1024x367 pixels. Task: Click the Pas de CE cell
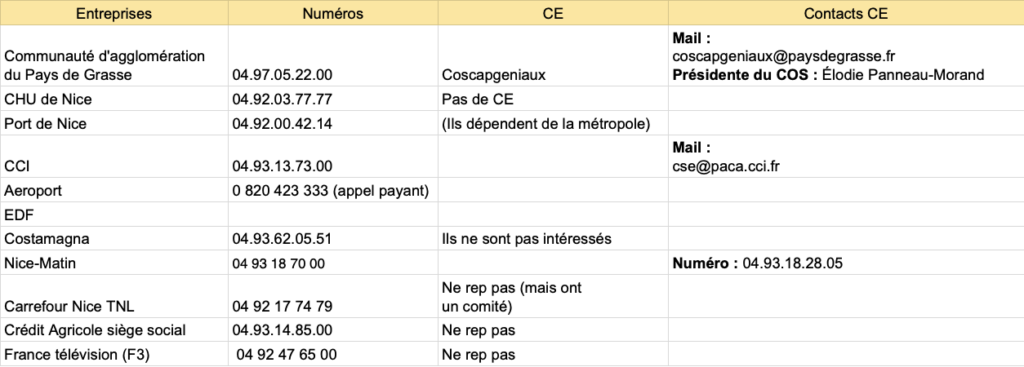click(553, 99)
